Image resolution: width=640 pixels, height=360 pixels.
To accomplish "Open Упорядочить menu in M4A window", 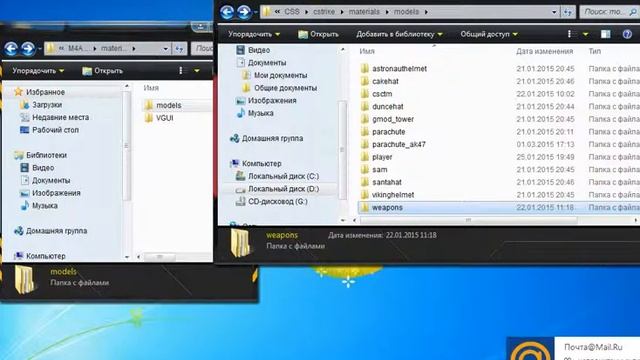I will pyautogui.click(x=38, y=71).
